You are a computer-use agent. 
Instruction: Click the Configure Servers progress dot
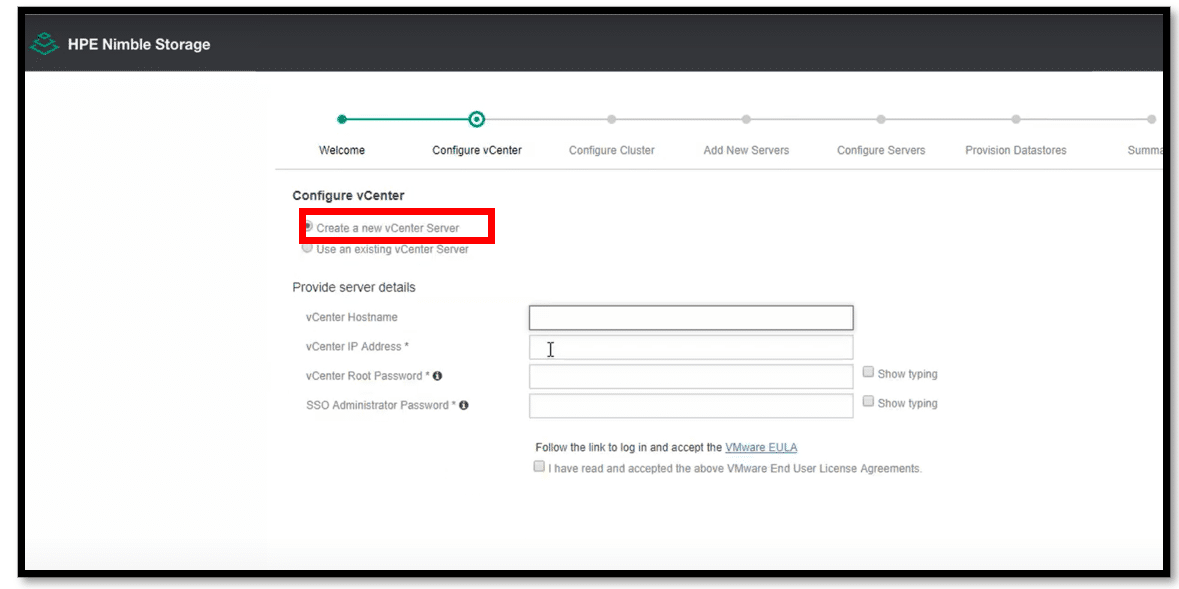[881, 119]
